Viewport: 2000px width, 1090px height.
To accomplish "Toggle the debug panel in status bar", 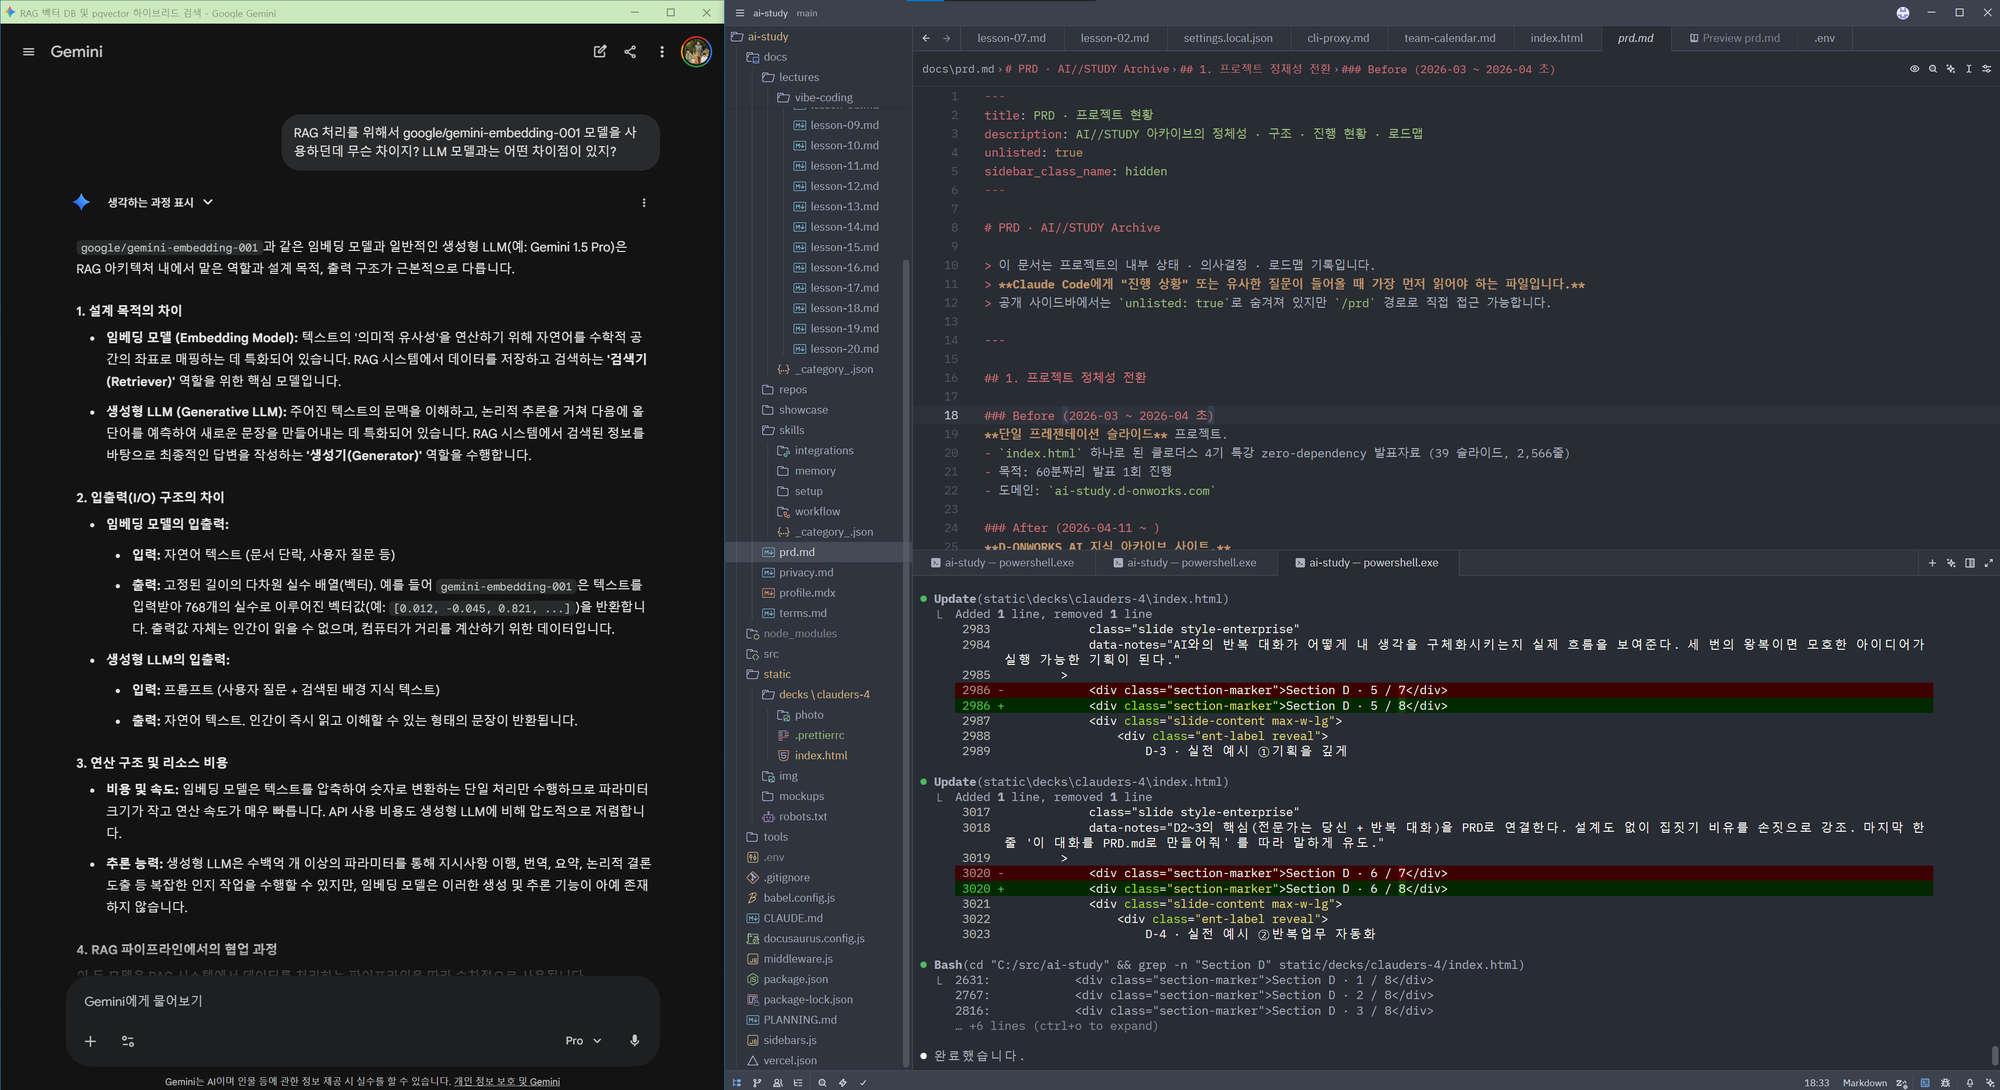I will pos(1945,1083).
